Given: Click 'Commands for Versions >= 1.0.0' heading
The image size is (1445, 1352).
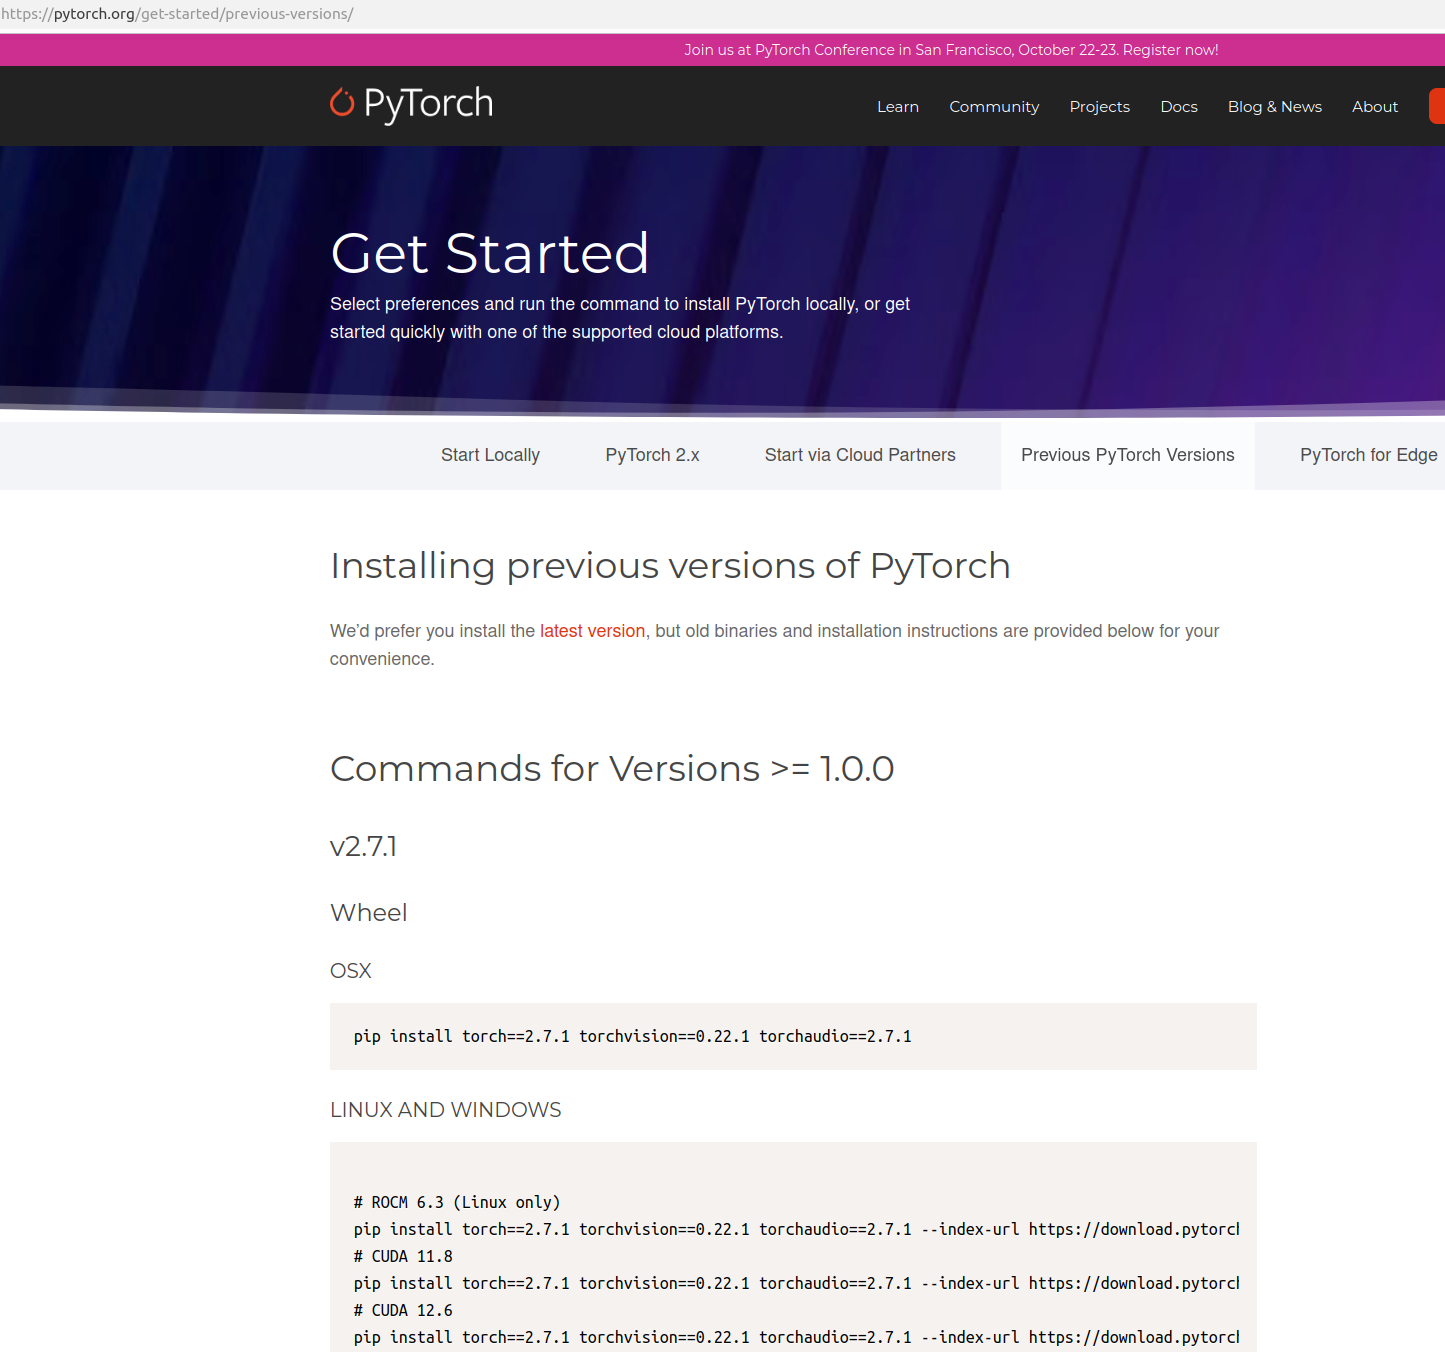Looking at the screenshot, I should [x=612, y=768].
